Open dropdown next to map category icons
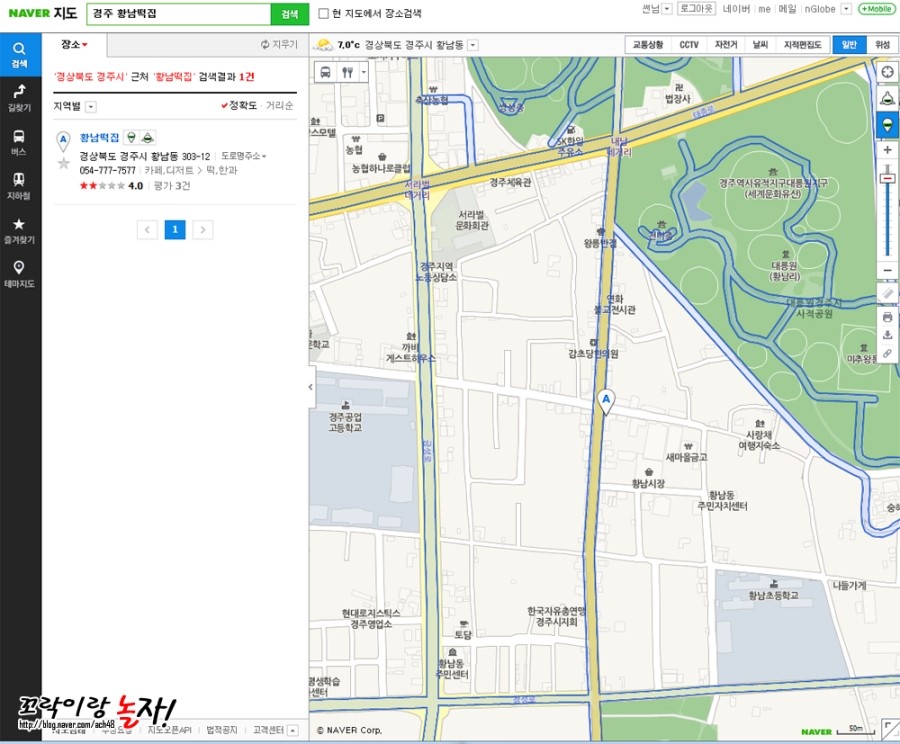This screenshot has width=900, height=744. click(363, 72)
